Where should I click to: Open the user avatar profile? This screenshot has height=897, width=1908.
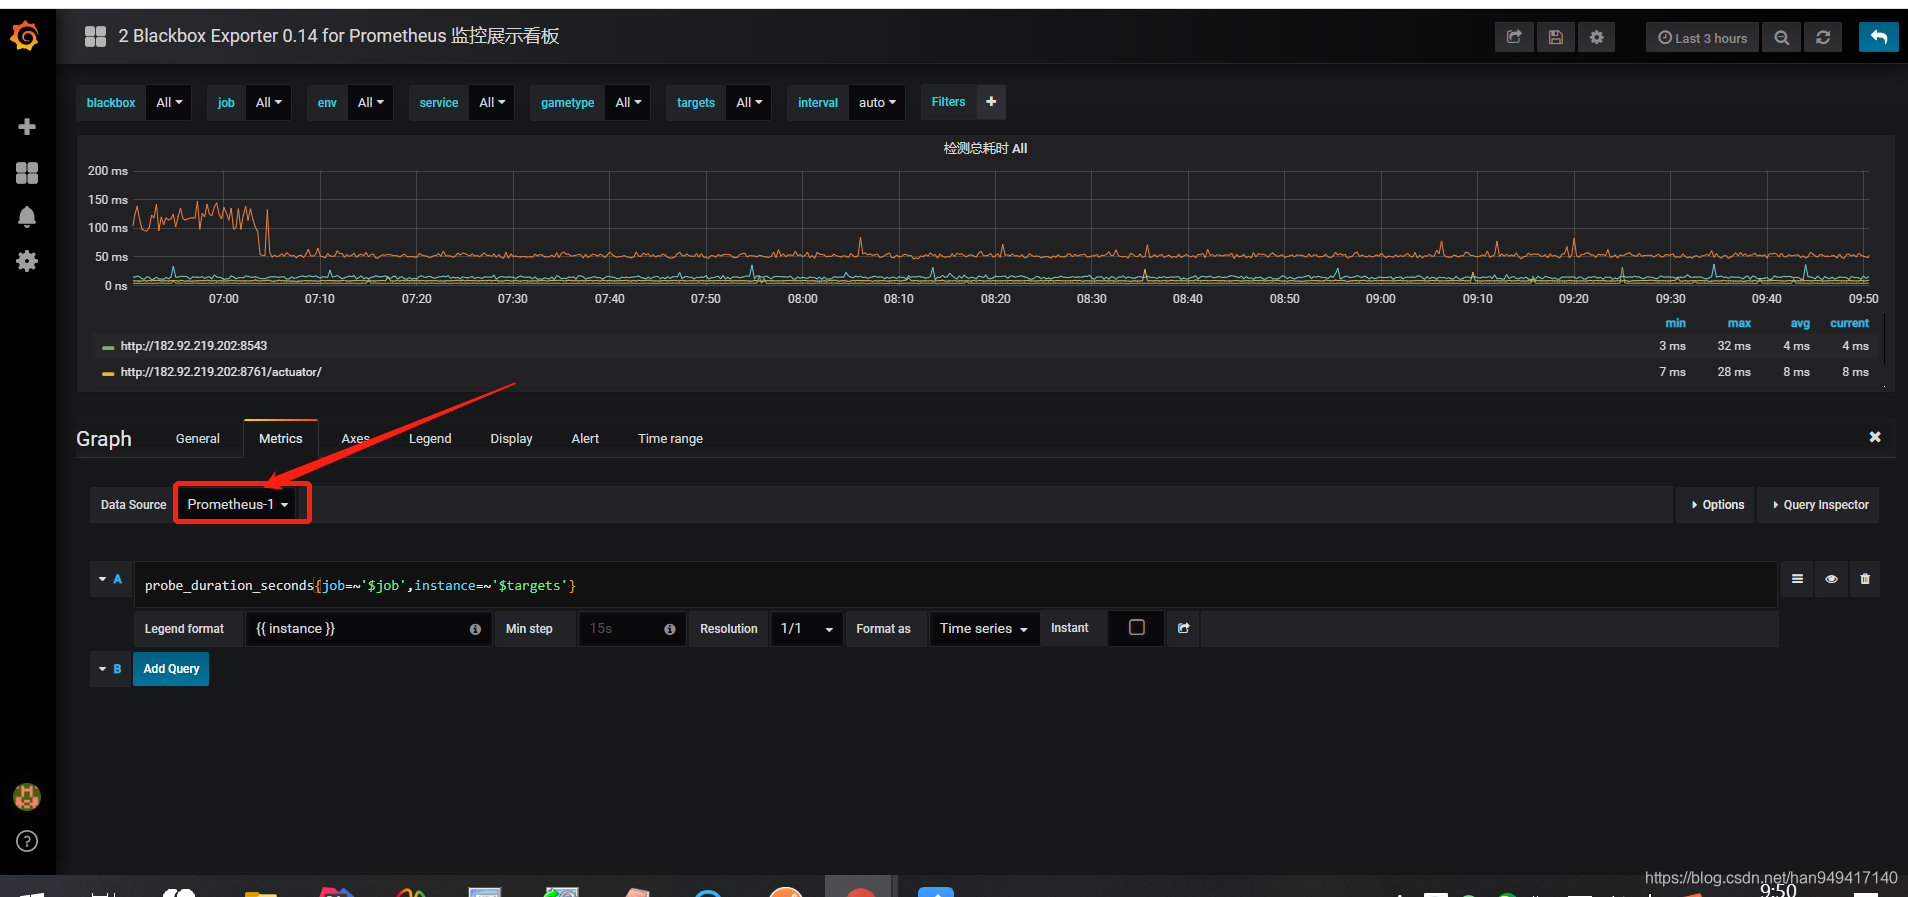[x=26, y=797]
